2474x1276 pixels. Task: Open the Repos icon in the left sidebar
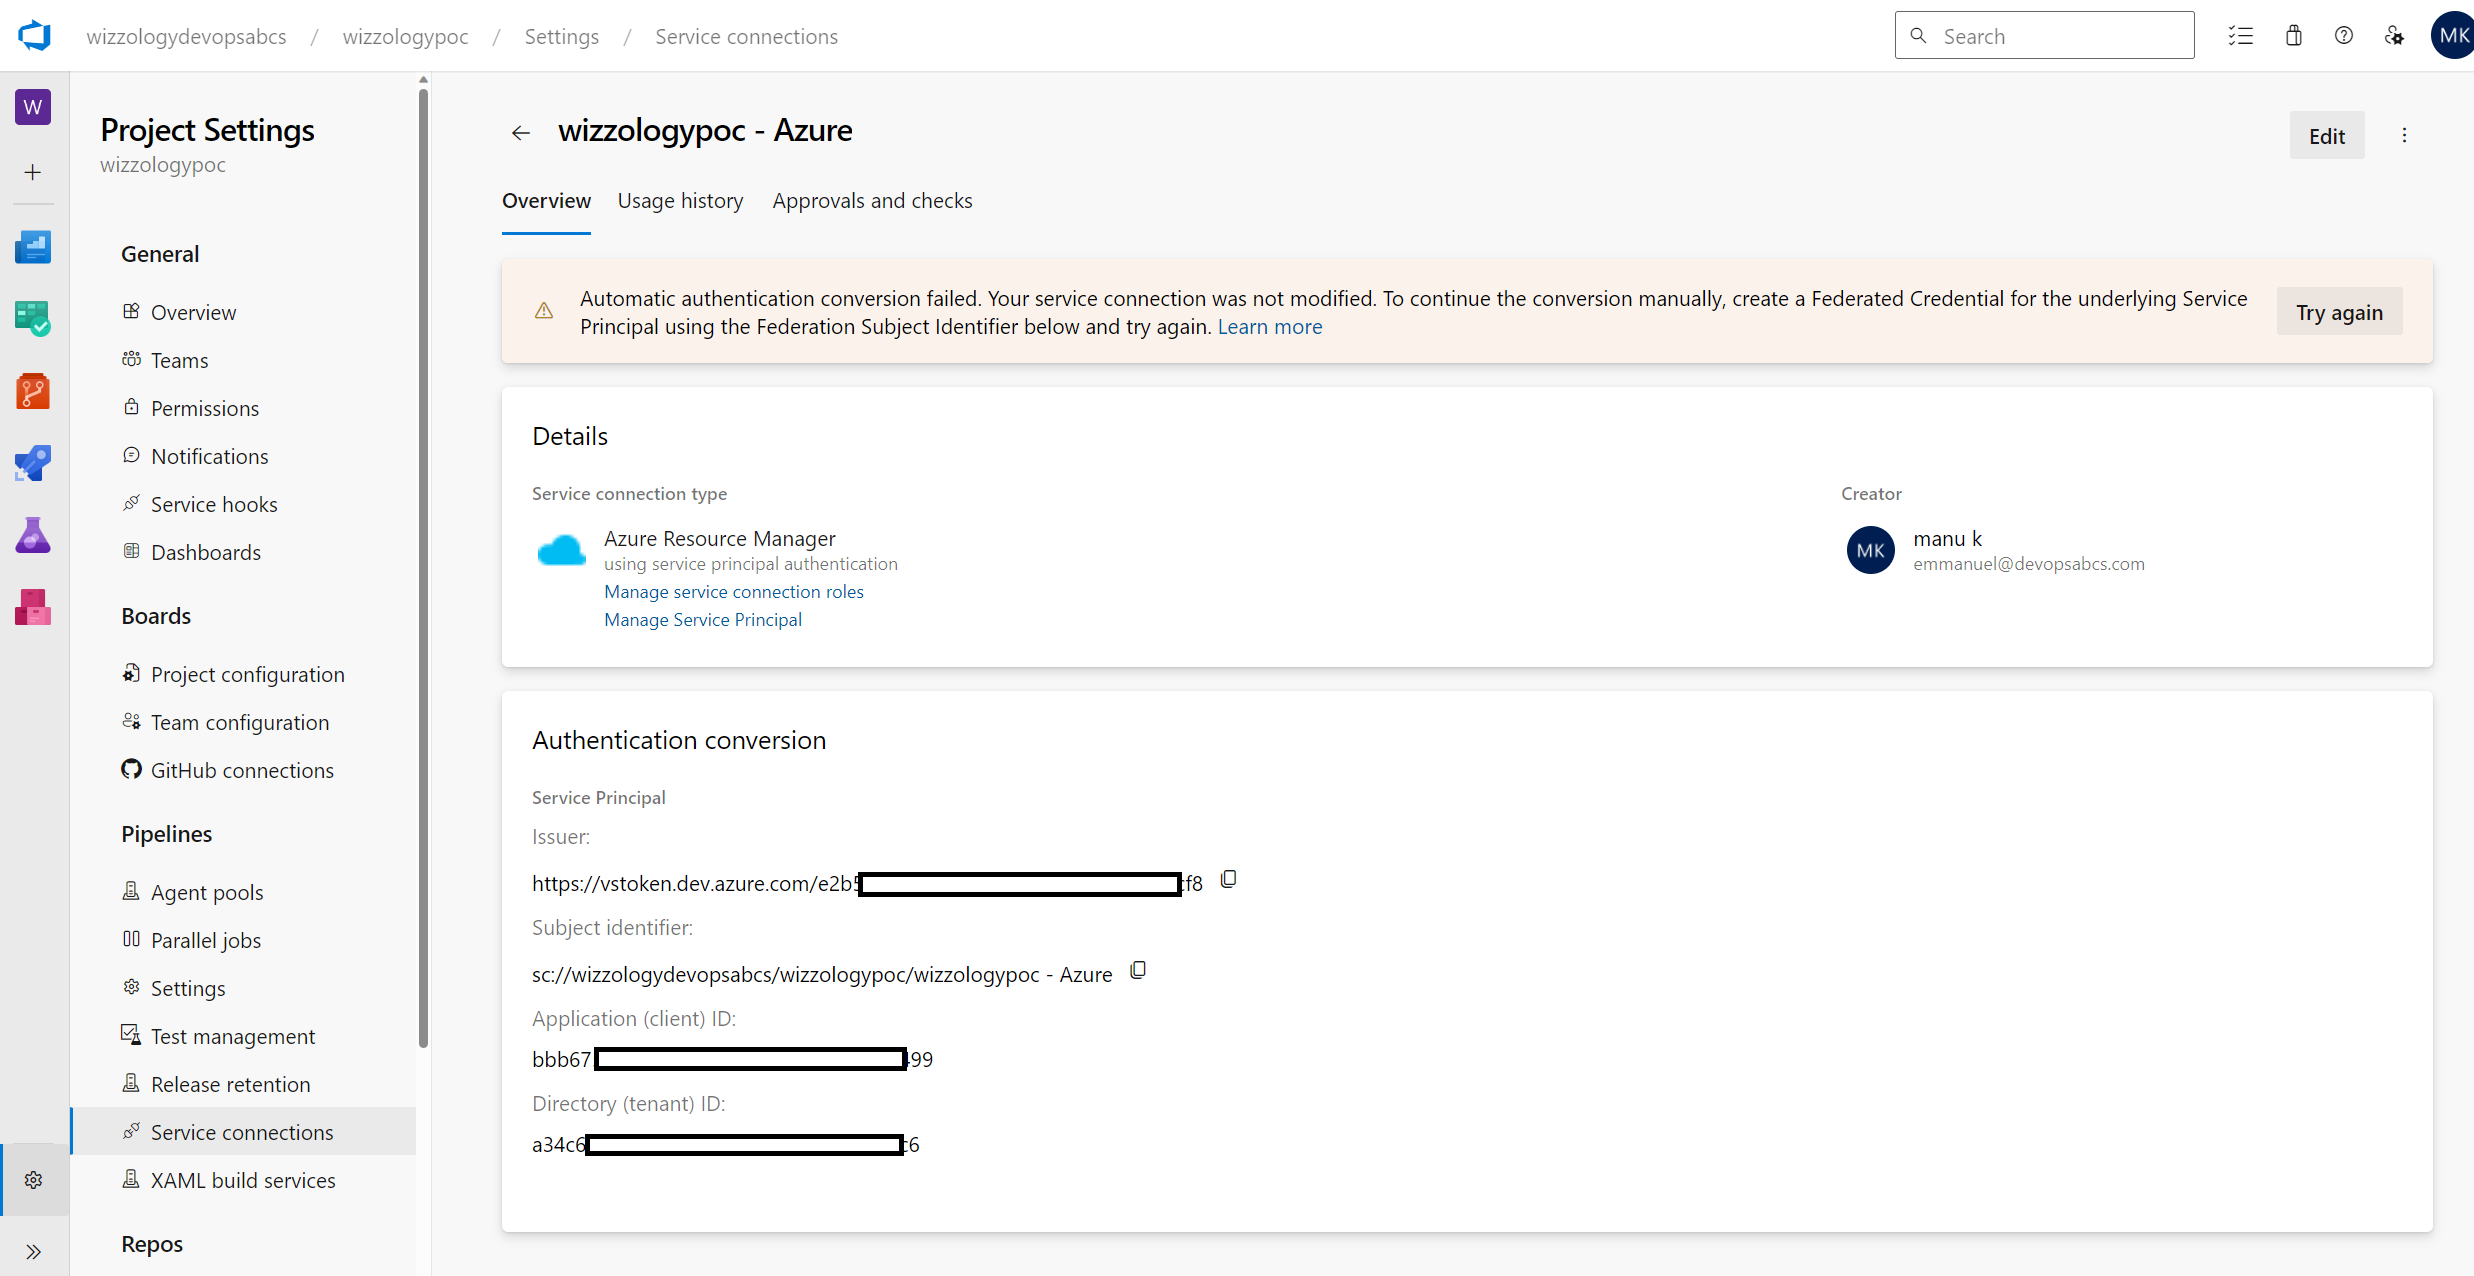[x=33, y=391]
